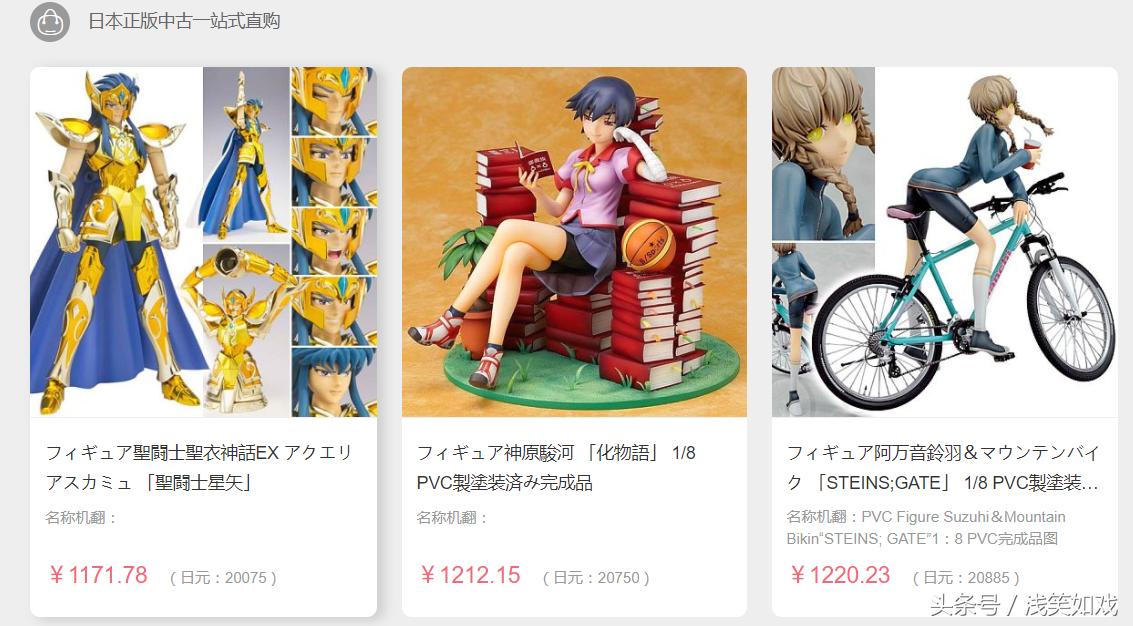View the small Suzuha bike side thumbnail
This screenshot has height=626, width=1133.
(823, 330)
